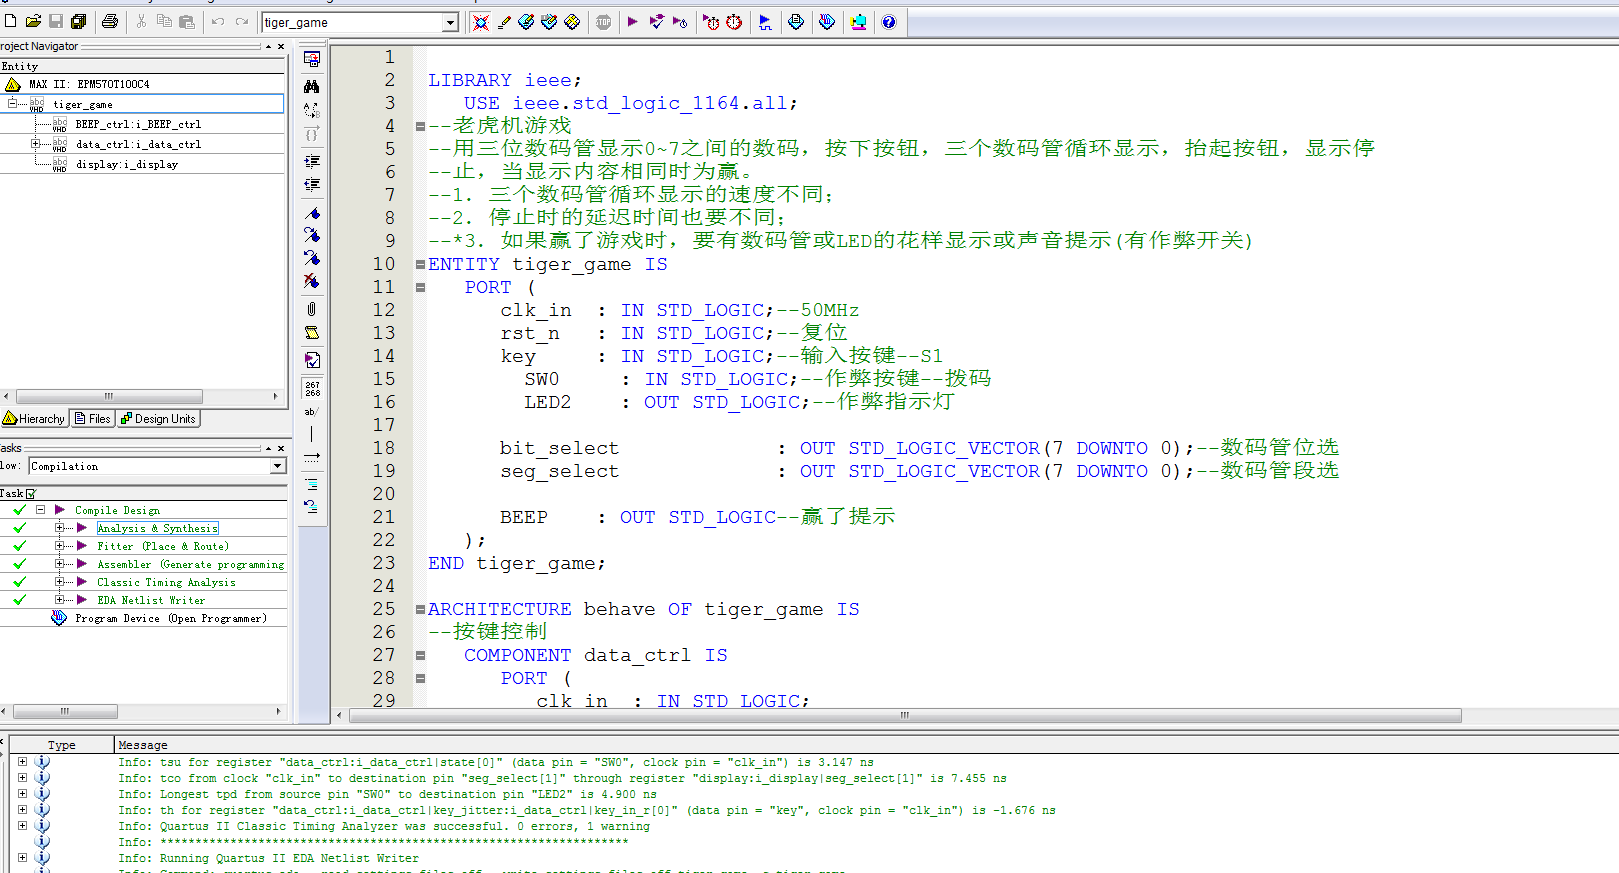Click the Stop Processing toolbar icon
The image size is (1619, 873).
[603, 22]
